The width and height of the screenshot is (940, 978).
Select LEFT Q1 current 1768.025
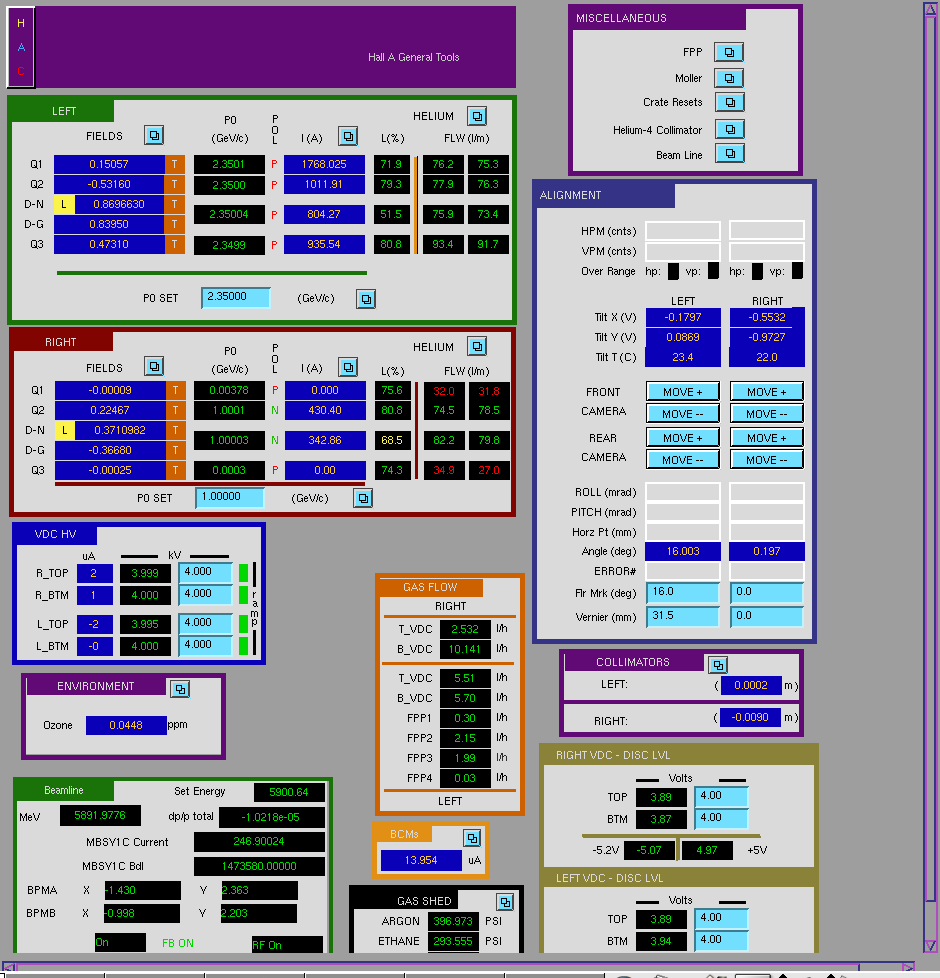[324, 164]
